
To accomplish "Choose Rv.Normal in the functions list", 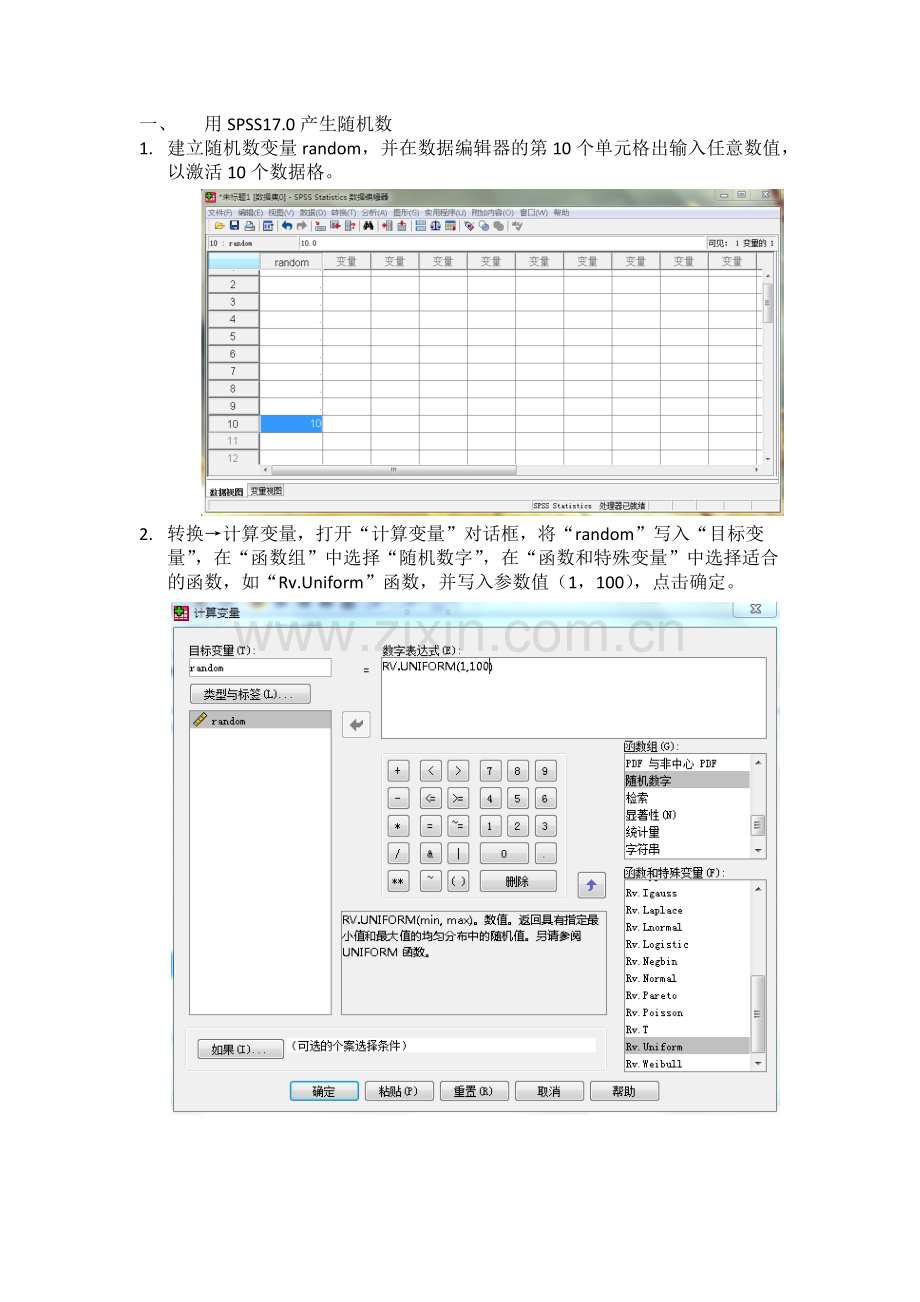I will [651, 978].
